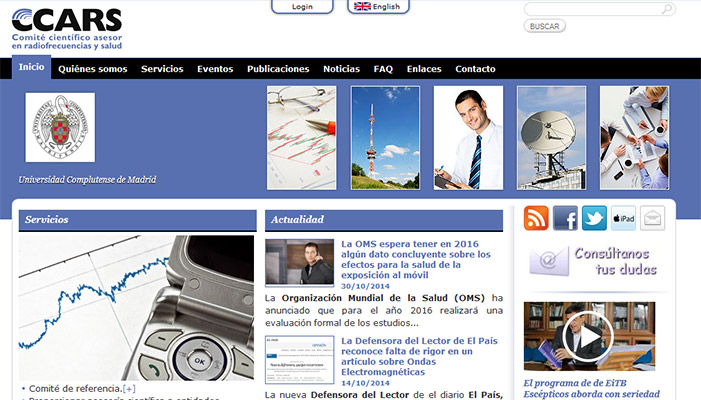
Task: Open the Twitter profile icon
Action: 594,218
